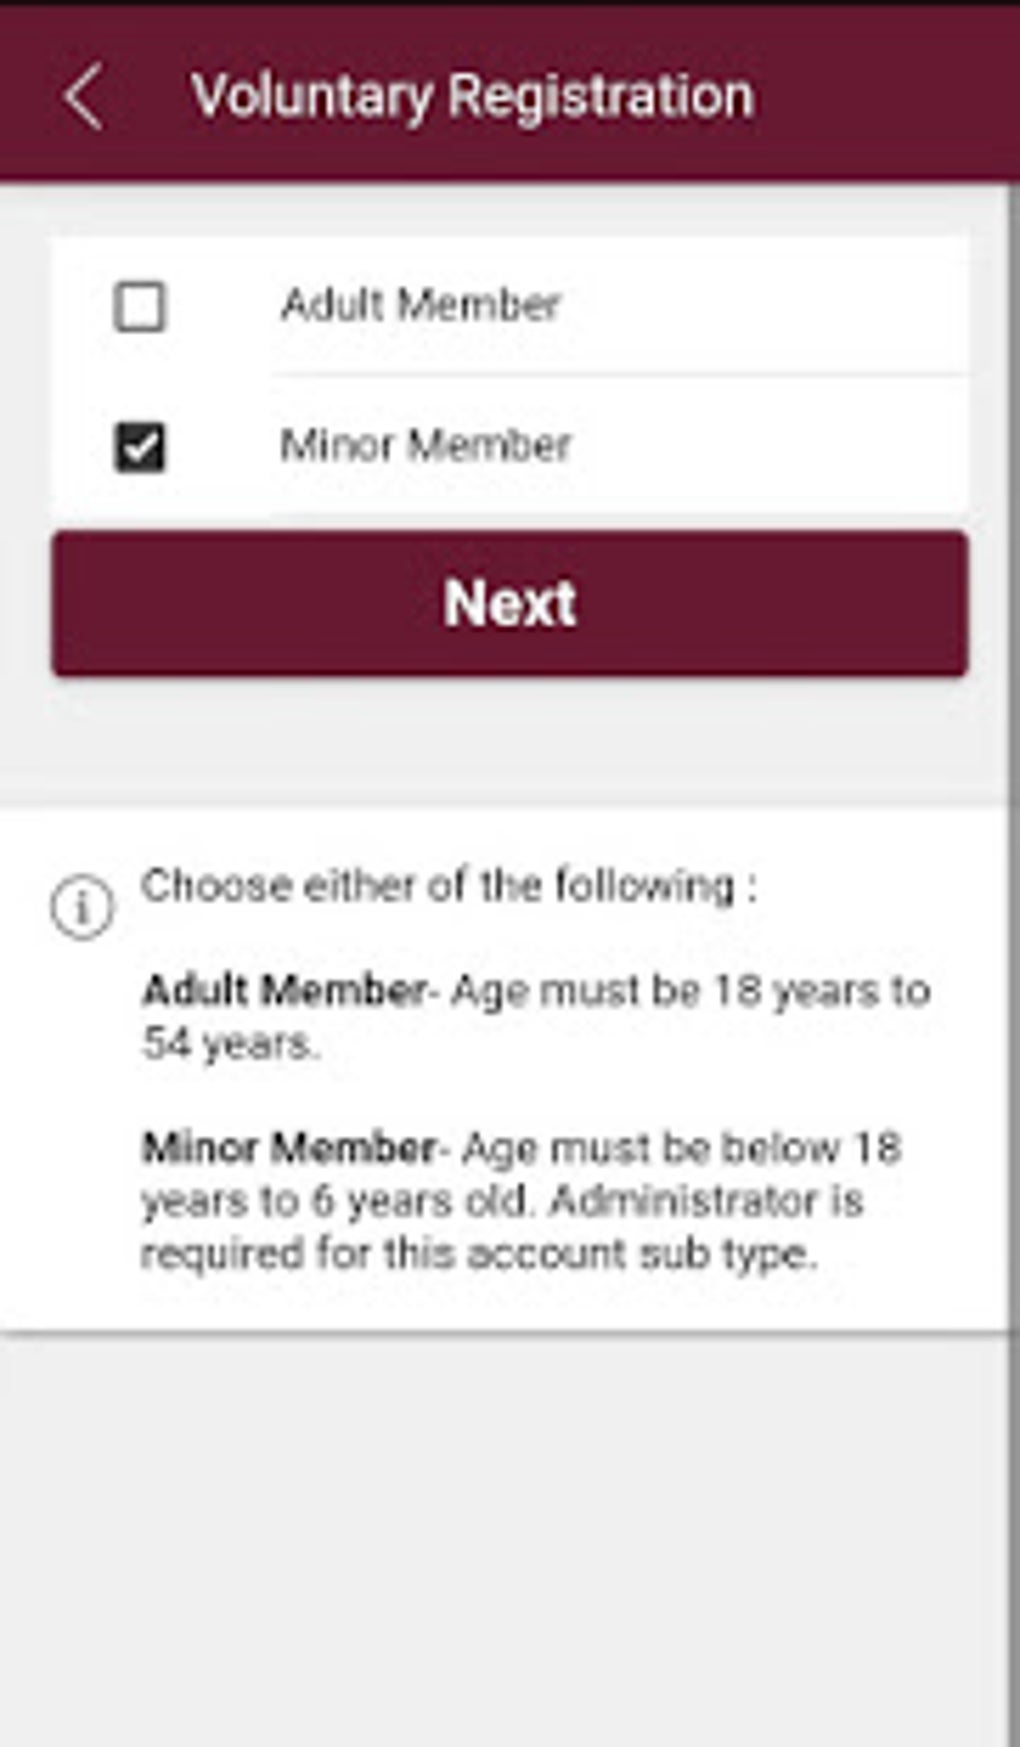Viewport: 1020px width, 1747px height.
Task: Click the info circle icon
Action: coord(82,908)
